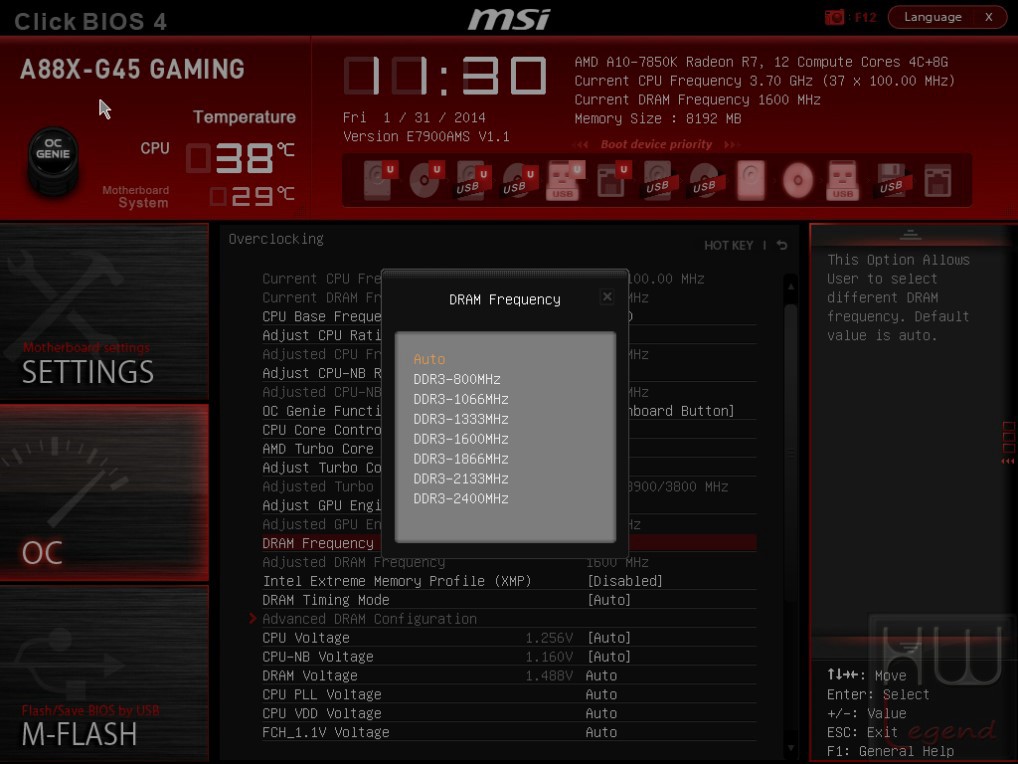Screen dimensions: 1018x764
Task: Choose DDR3-1333MHz option
Action: [x=461, y=419]
